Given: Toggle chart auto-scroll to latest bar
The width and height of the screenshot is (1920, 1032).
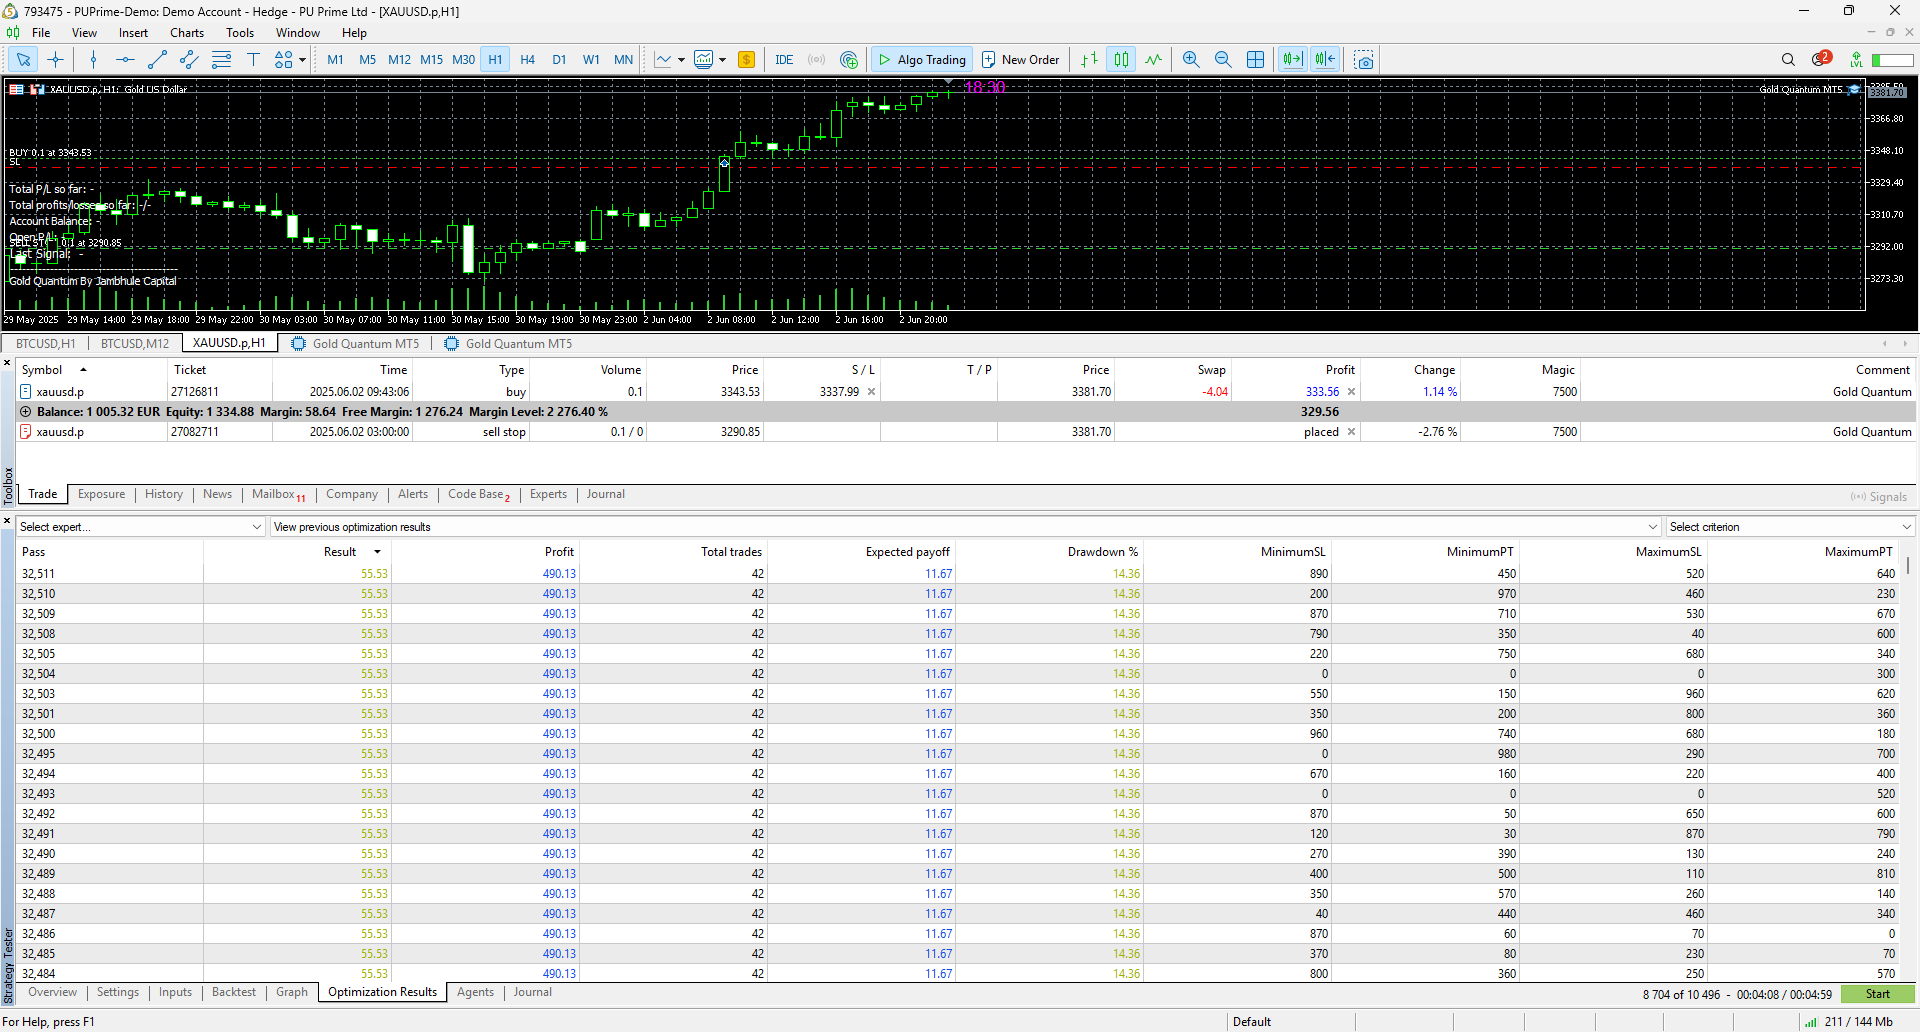Looking at the screenshot, I should 1292,60.
